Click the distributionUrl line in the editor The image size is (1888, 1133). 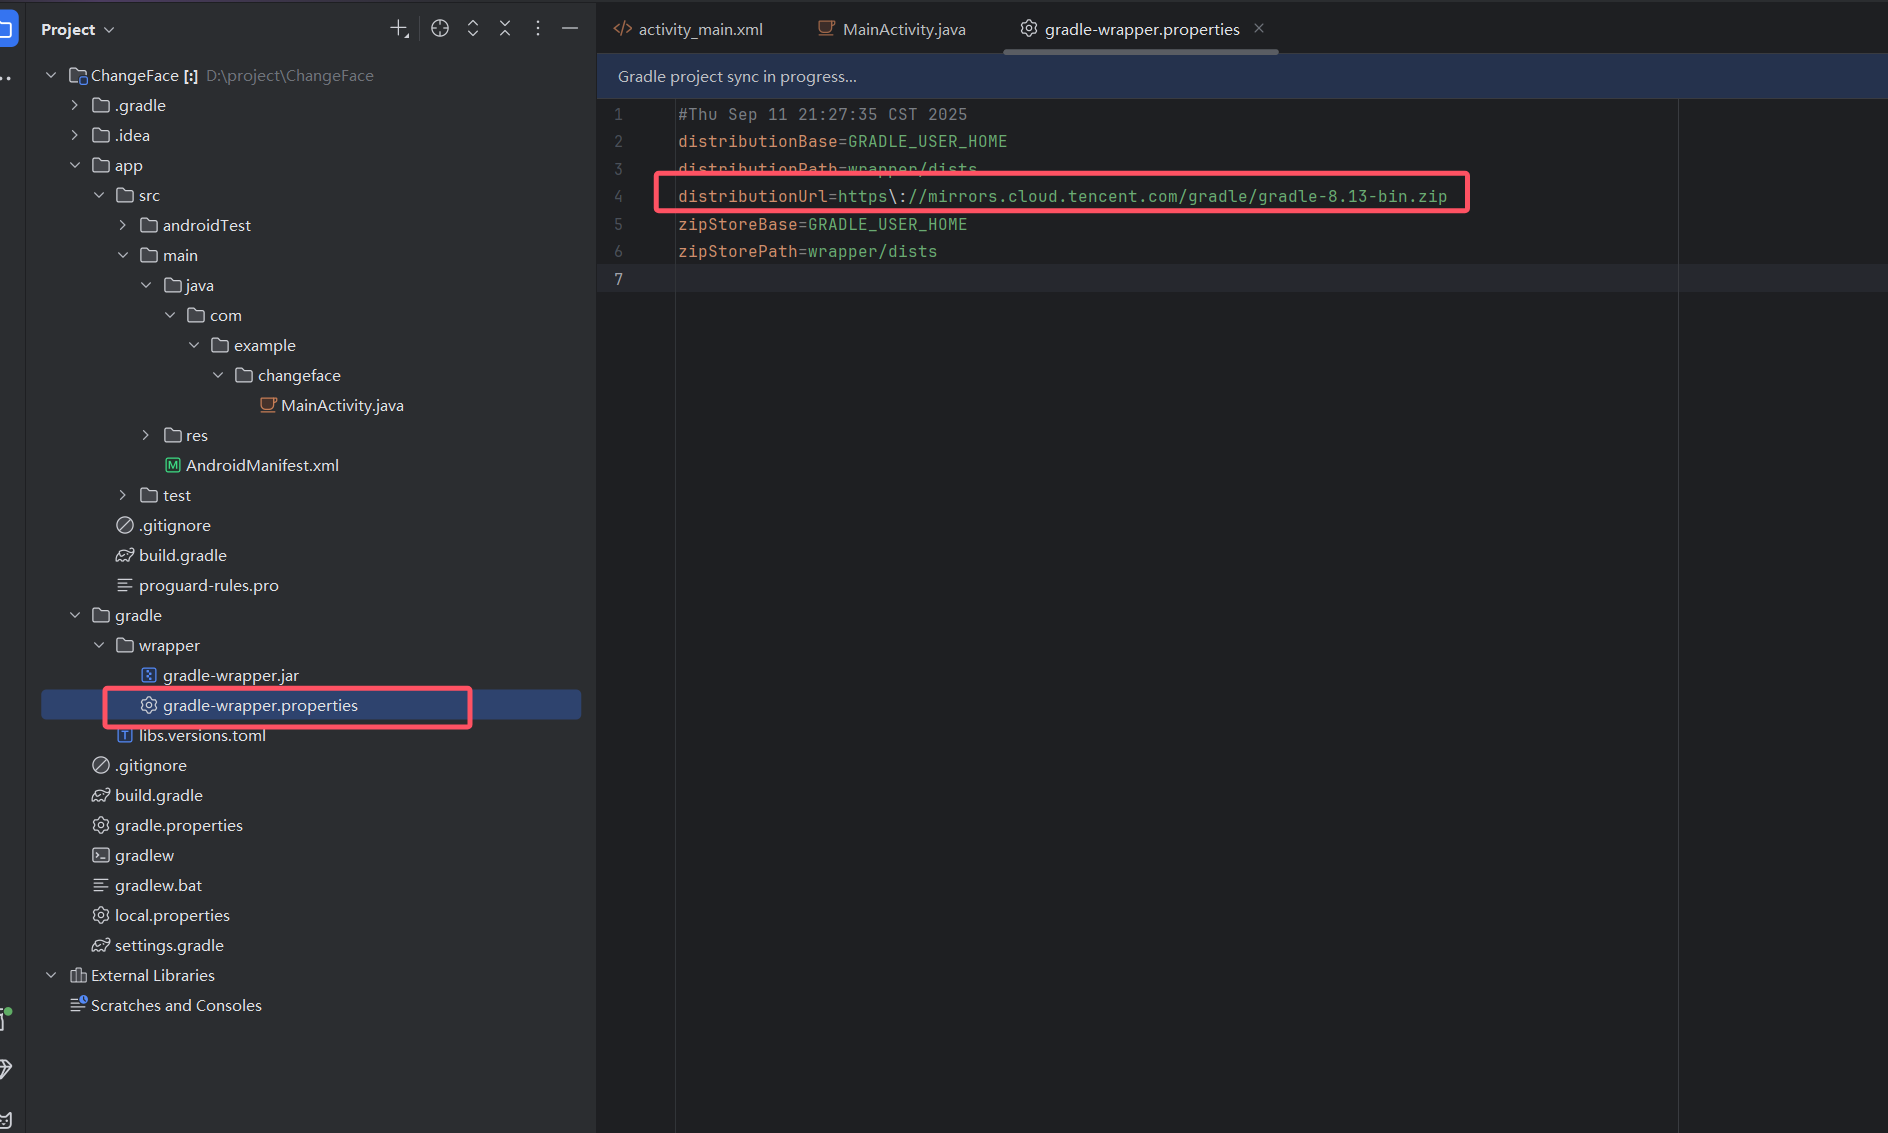pos(1062,196)
